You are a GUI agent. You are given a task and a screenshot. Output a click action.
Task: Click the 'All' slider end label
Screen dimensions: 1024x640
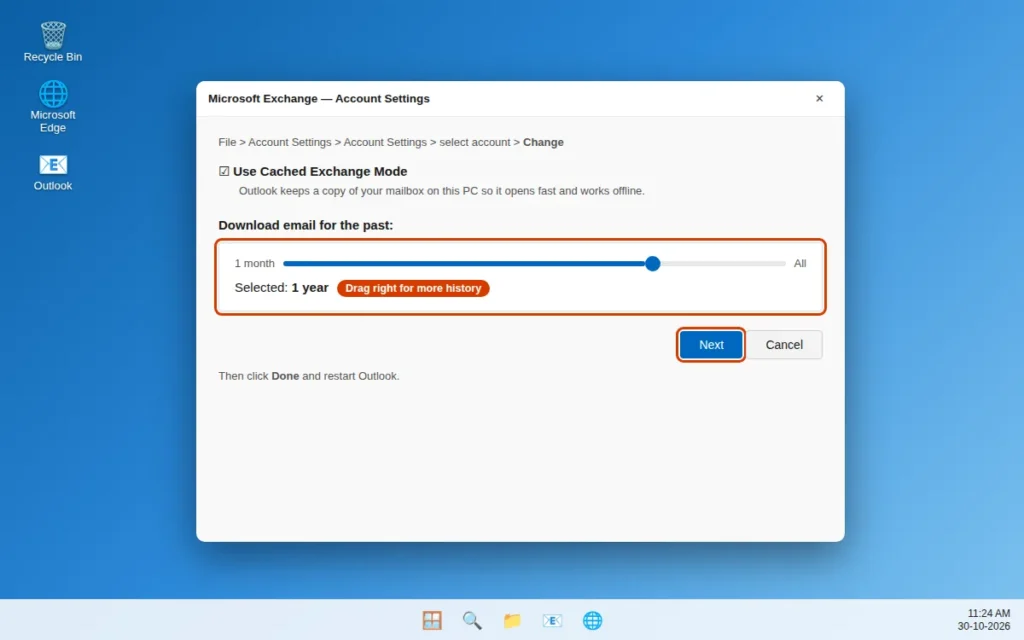(800, 263)
